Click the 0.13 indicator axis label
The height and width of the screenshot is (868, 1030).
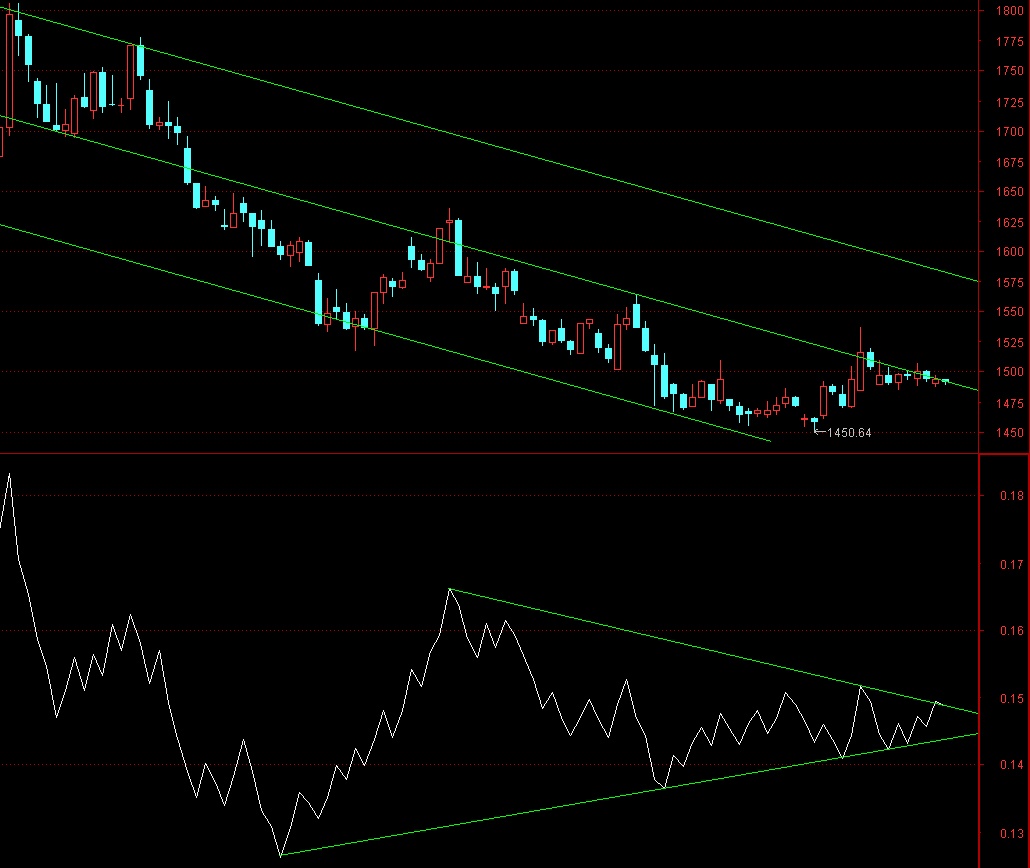point(1012,834)
